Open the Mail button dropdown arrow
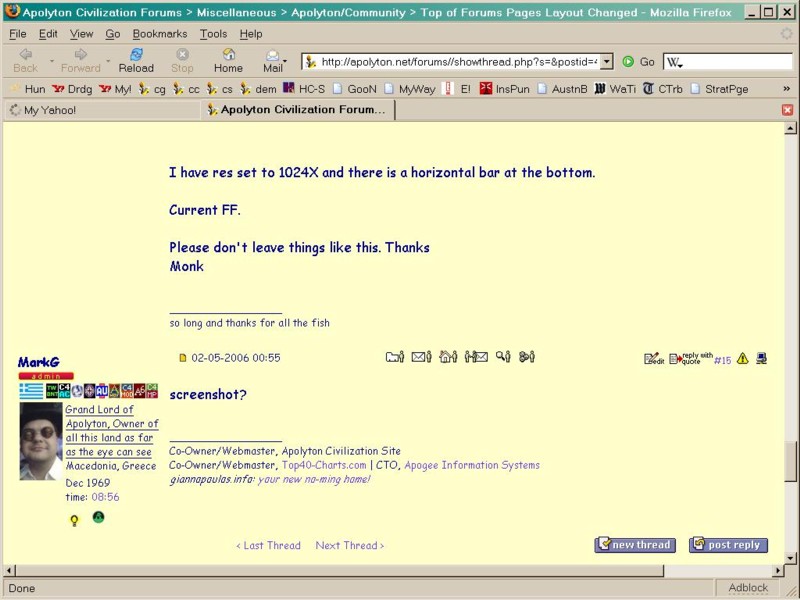 (x=285, y=62)
